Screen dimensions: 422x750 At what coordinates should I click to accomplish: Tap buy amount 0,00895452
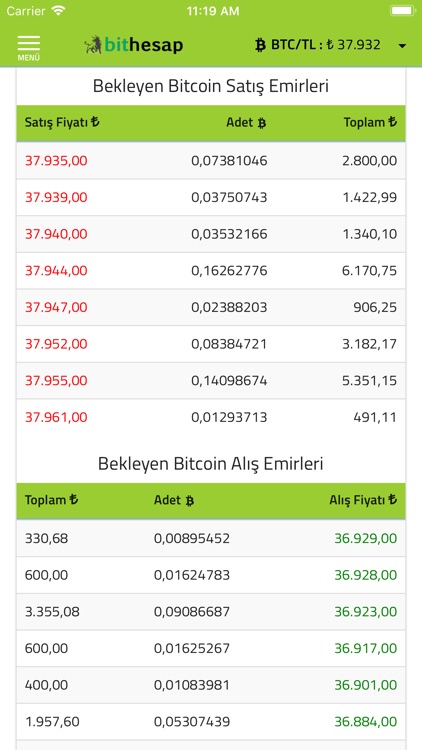coord(192,539)
